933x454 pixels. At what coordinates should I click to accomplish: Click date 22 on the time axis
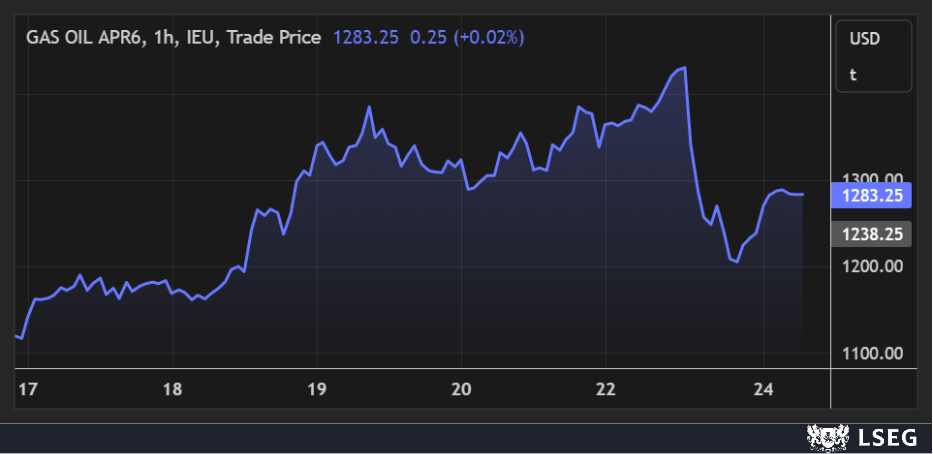(x=606, y=388)
